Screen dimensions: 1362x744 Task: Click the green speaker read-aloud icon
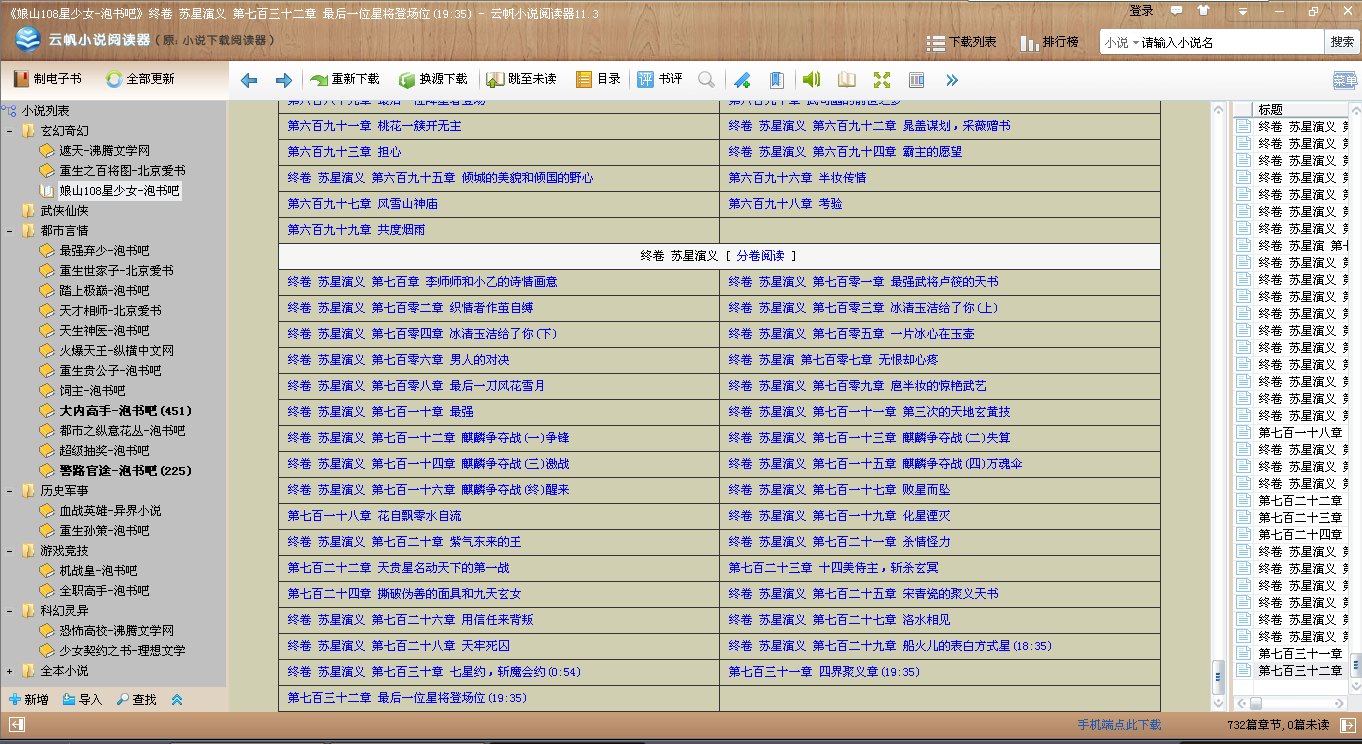point(811,80)
